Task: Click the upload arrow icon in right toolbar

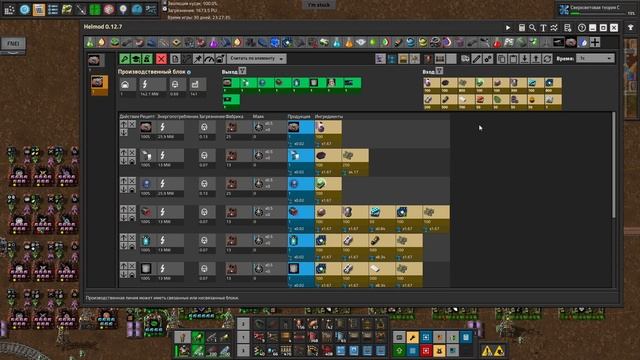Action: click(x=536, y=59)
